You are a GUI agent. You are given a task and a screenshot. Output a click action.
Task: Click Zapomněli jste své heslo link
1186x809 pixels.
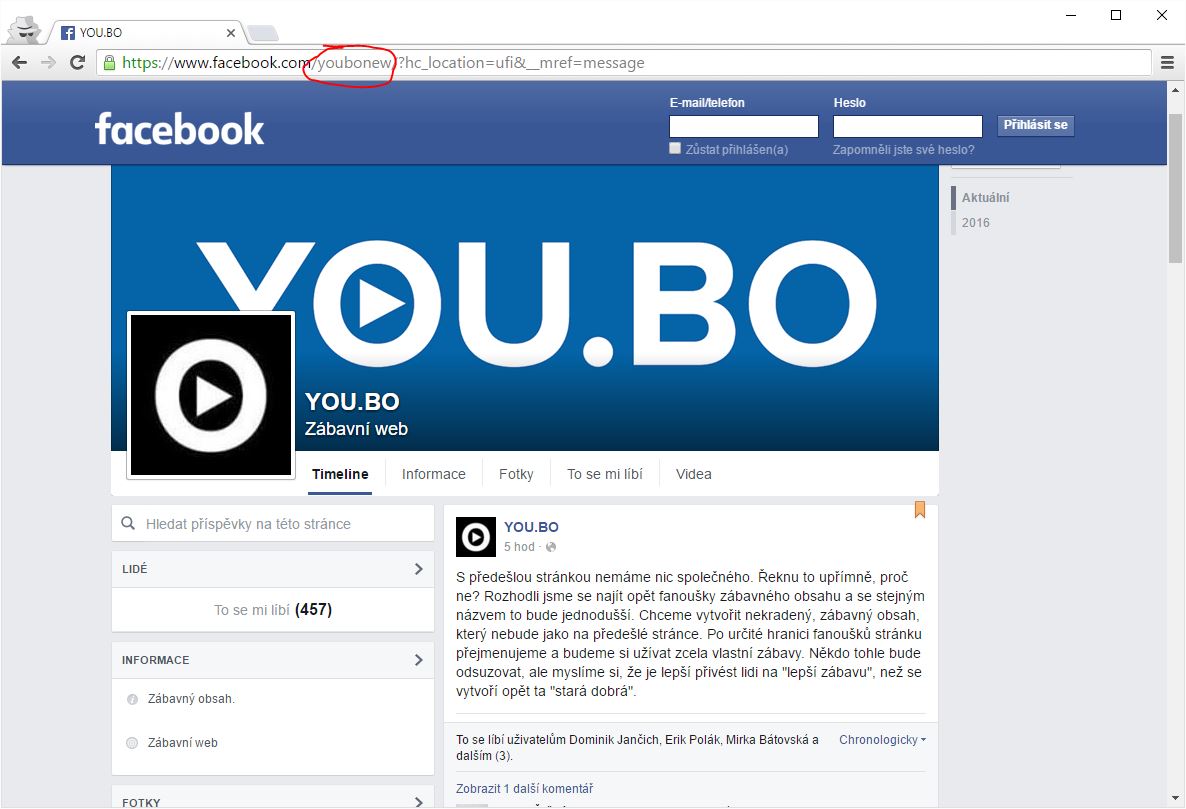tap(903, 150)
